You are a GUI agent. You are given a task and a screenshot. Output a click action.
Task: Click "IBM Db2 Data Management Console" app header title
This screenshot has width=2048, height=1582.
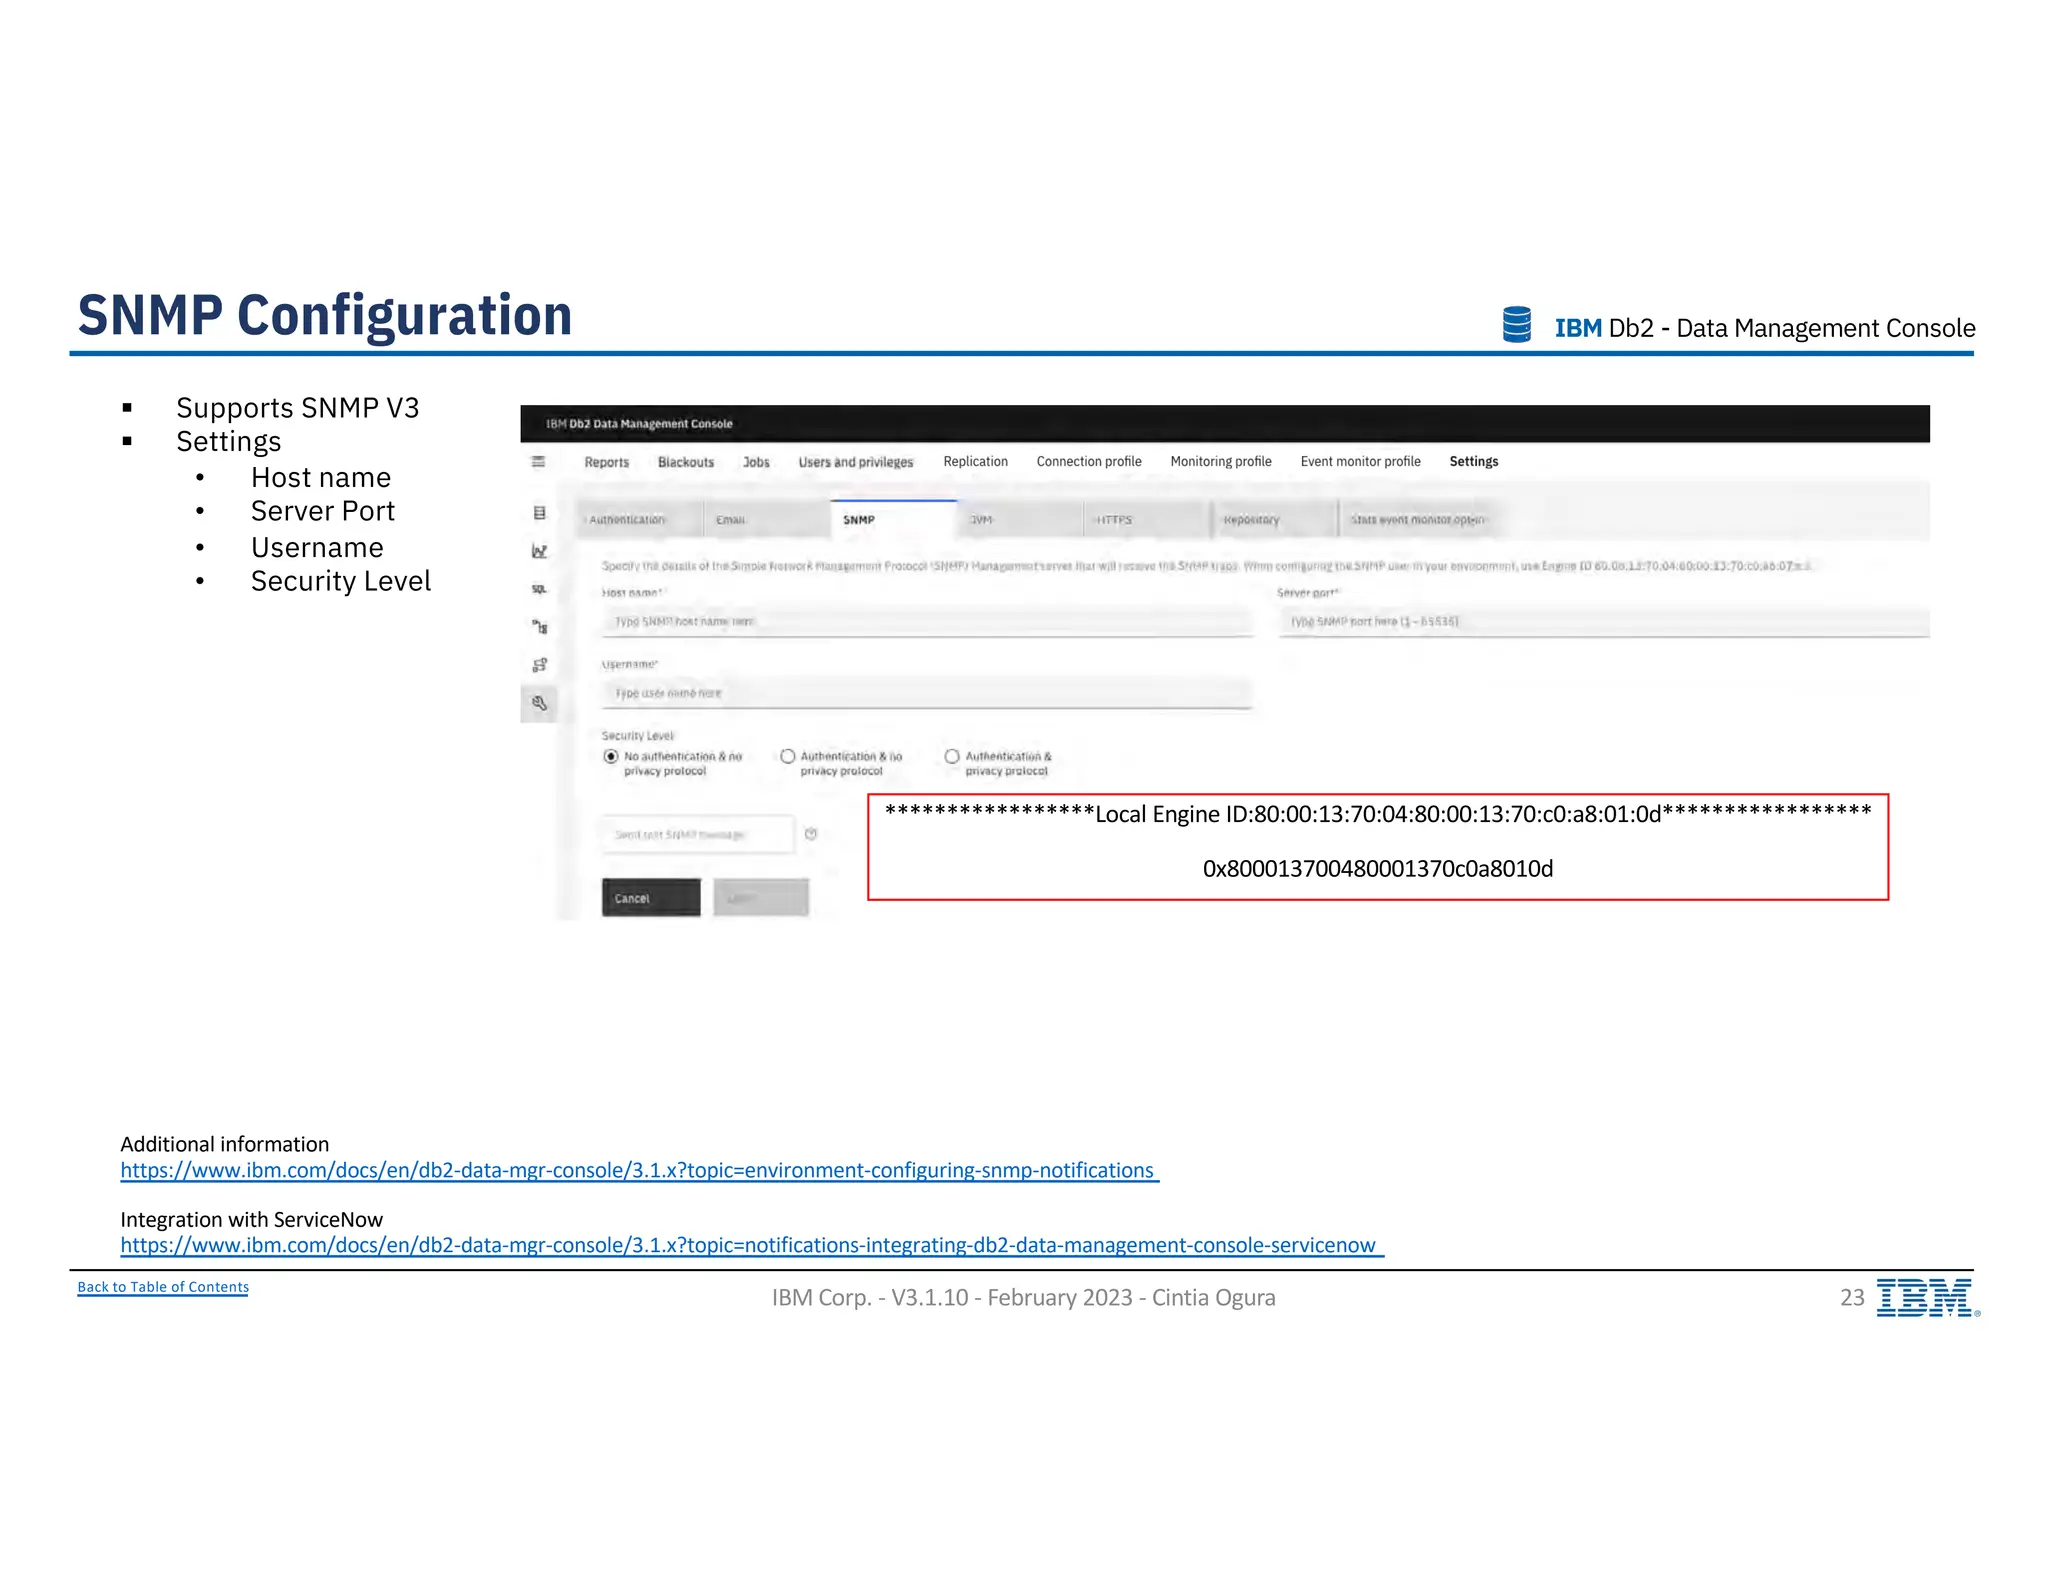pyautogui.click(x=639, y=424)
